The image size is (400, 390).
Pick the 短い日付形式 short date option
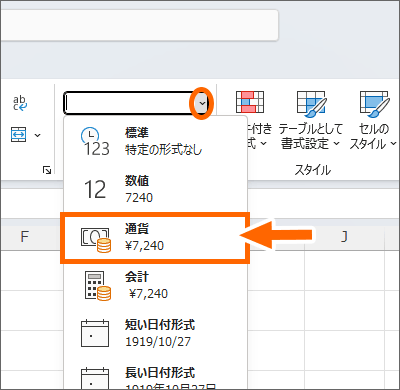[155, 333]
